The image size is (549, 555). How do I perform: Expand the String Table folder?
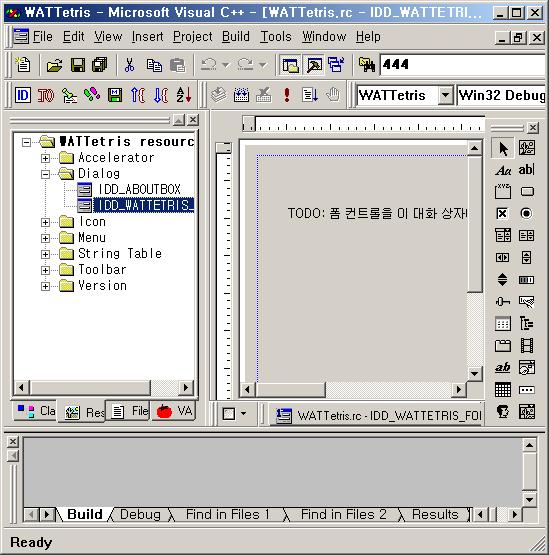coord(45,254)
